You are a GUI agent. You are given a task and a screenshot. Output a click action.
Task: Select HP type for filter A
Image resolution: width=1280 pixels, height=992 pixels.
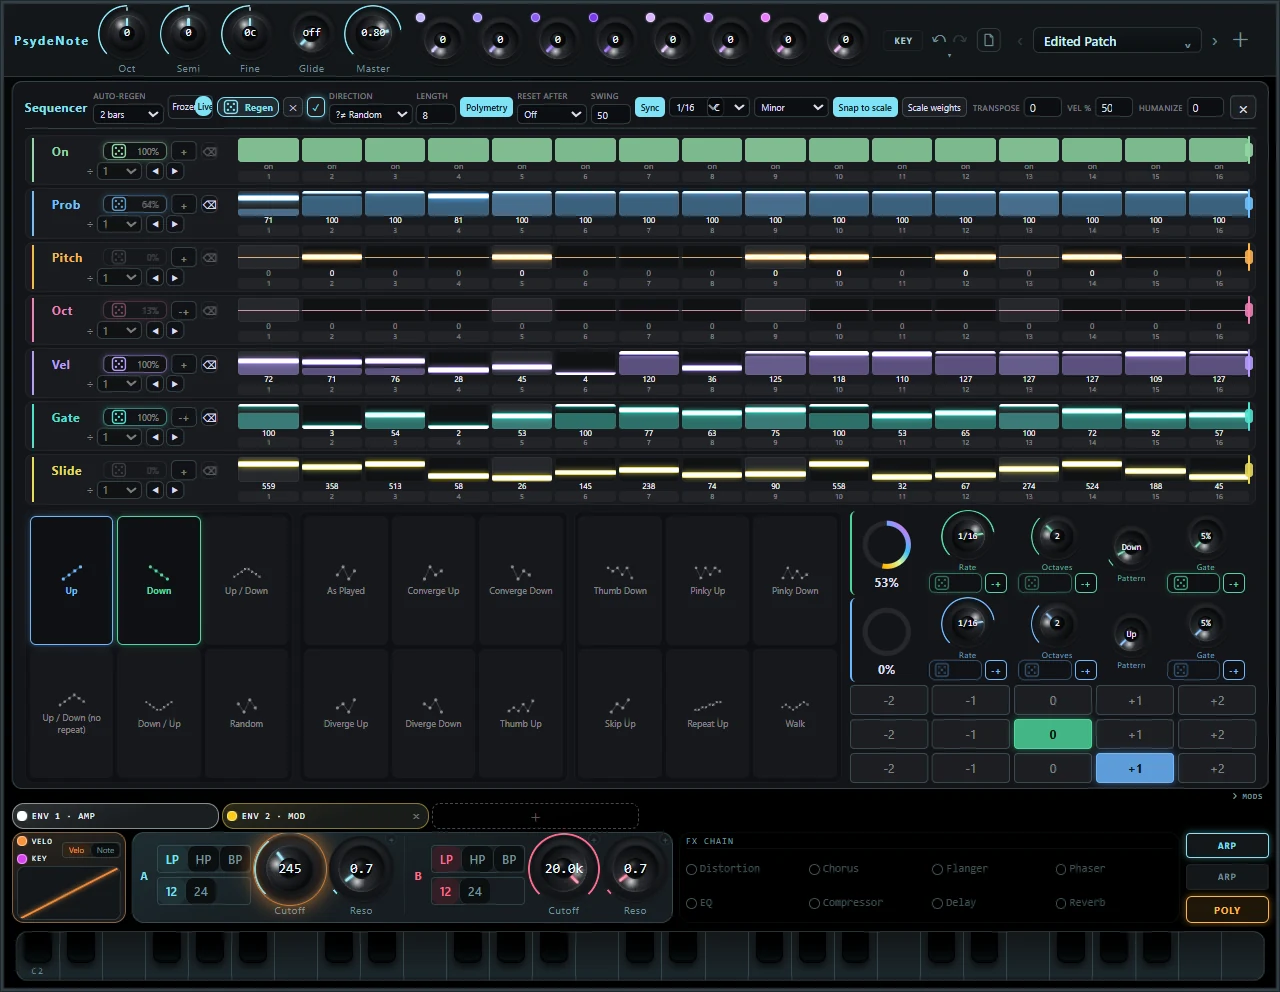(203, 859)
